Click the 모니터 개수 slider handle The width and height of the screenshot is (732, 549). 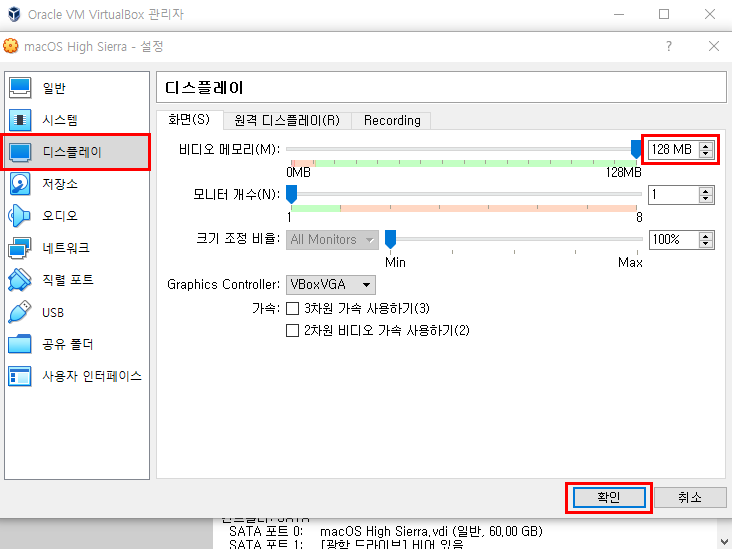(291, 194)
